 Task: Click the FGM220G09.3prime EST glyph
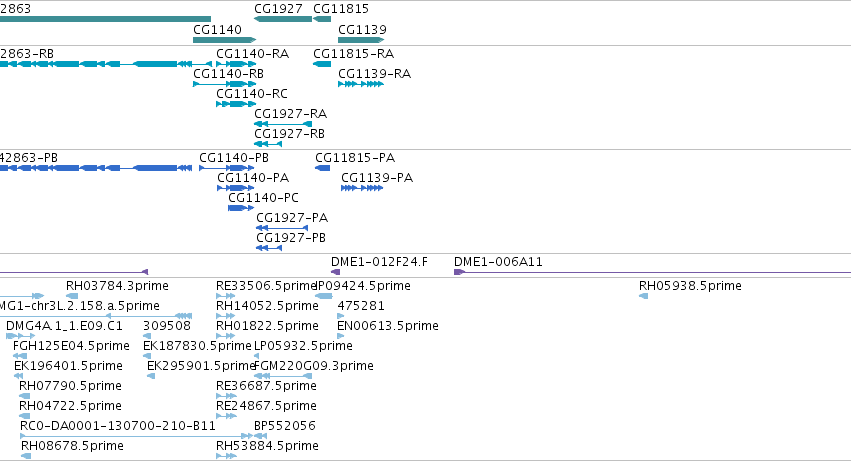[283, 376]
